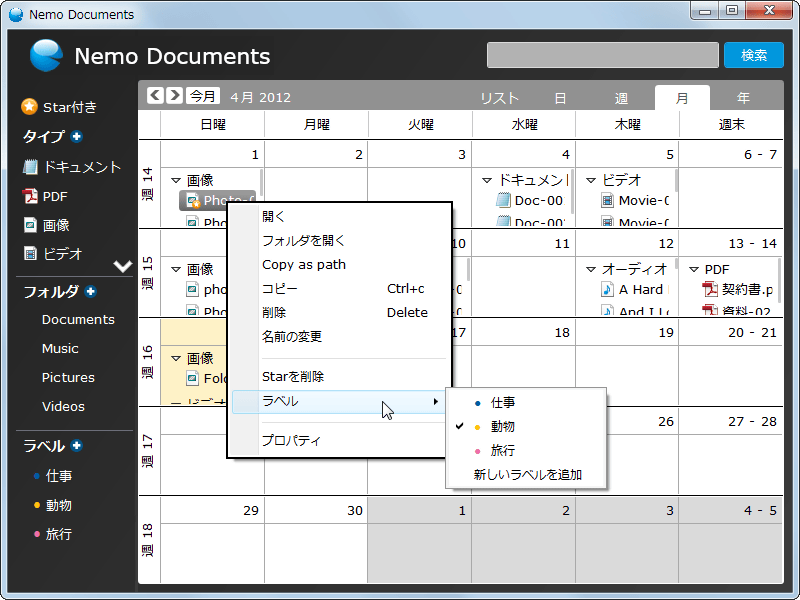Click the 画像 picture icon in the sidebar
The width and height of the screenshot is (800, 600).
pyautogui.click(x=30, y=225)
